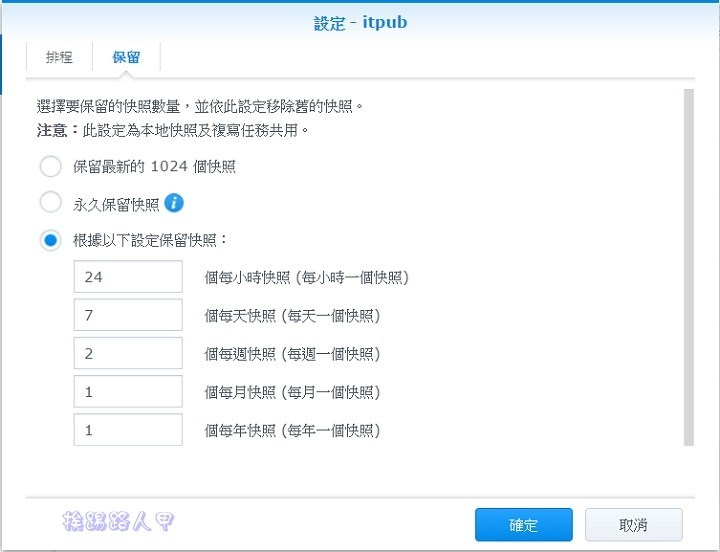Select the 保留 tab
The image size is (720, 552).
tap(126, 57)
